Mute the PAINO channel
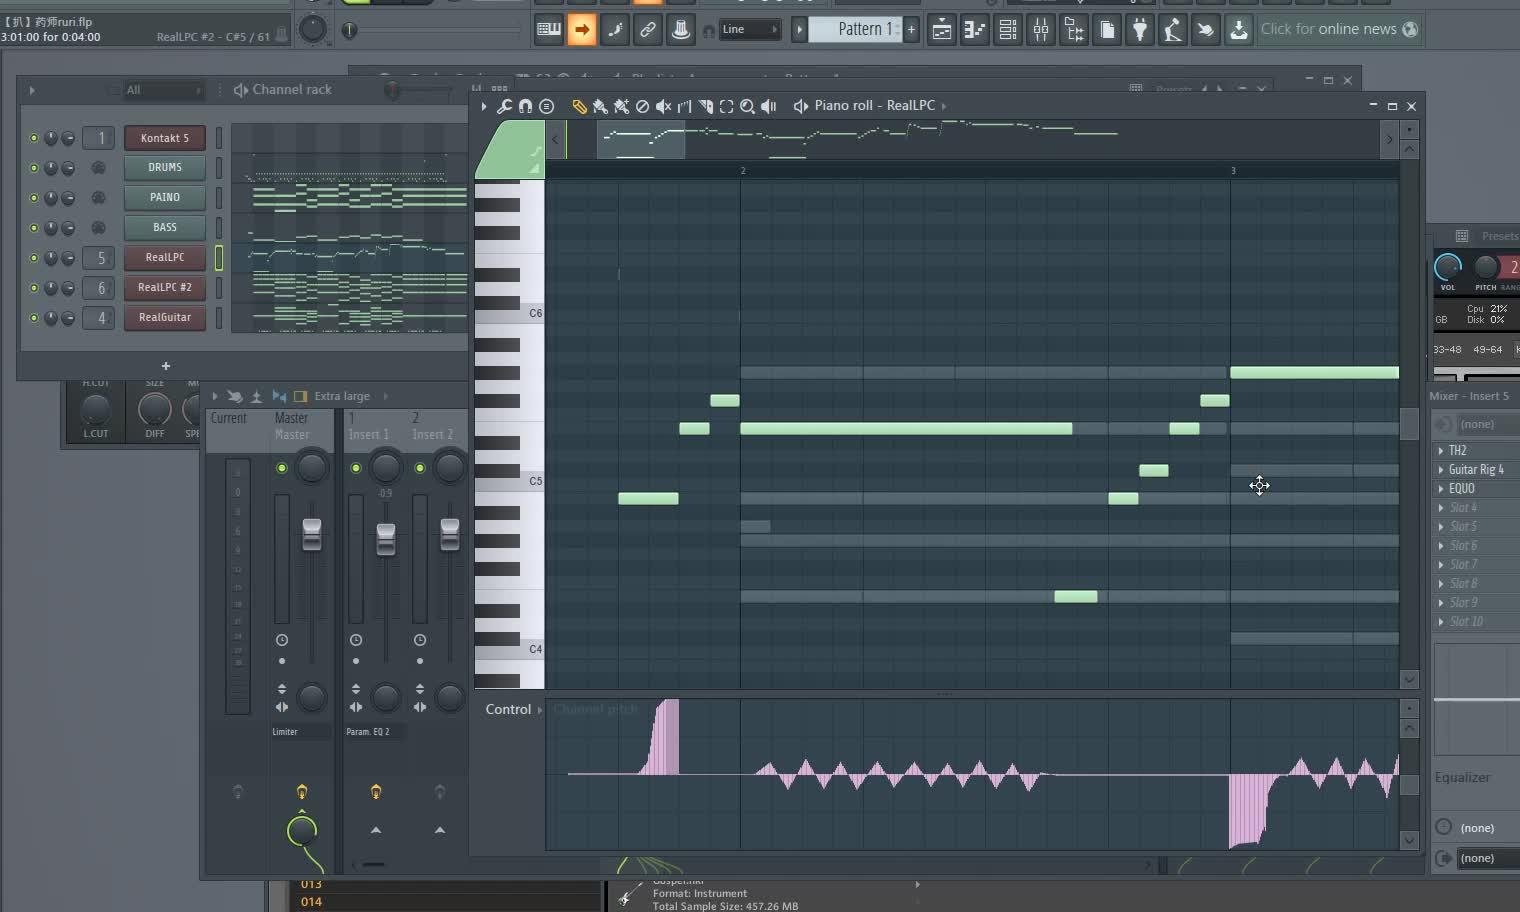1520x912 pixels. tap(34, 198)
